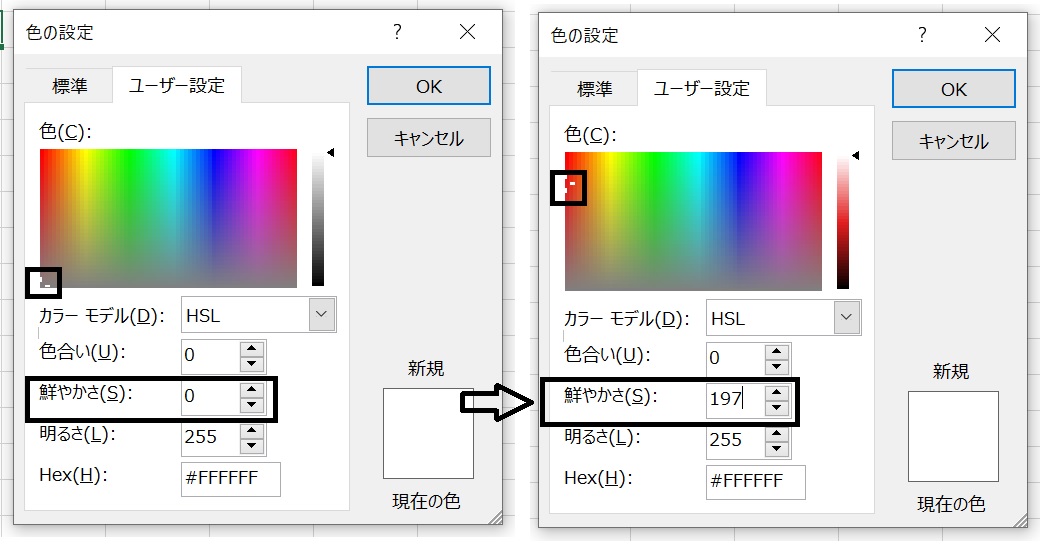Screen dimensions: 1050x555
Task: Decrease 色合い with the down arrow, right dialog
Action: [777, 366]
